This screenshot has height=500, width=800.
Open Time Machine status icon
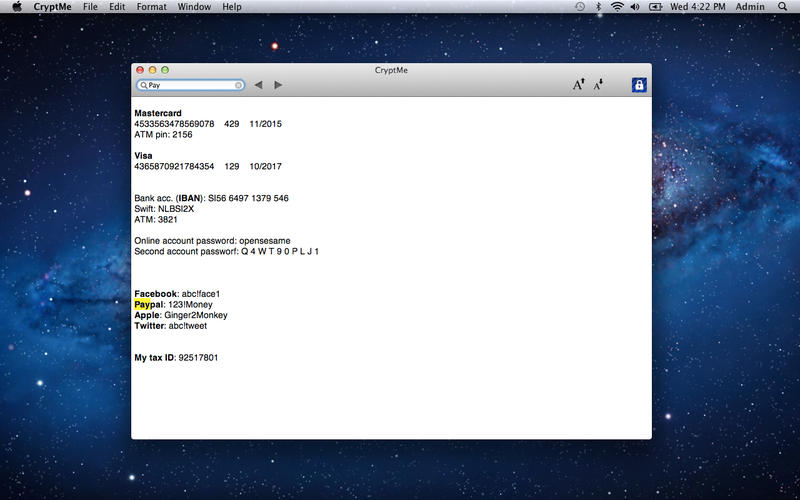click(580, 7)
